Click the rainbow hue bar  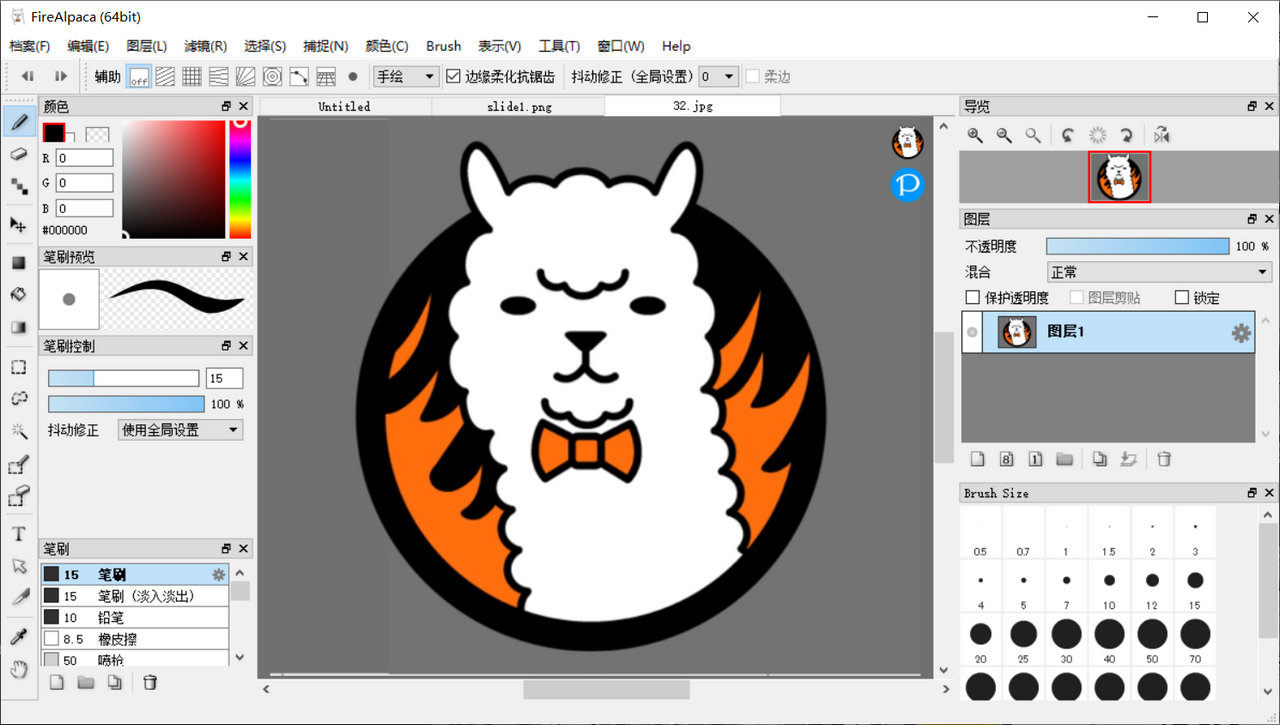tap(240, 179)
